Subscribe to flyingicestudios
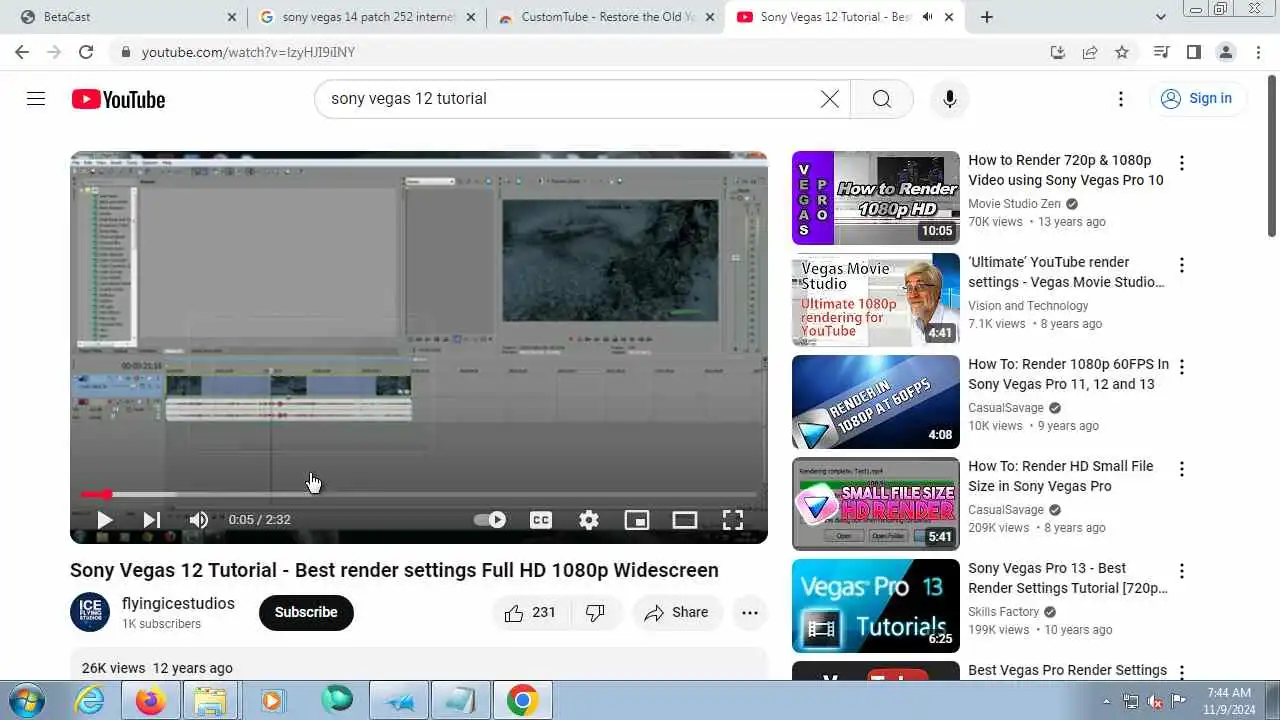Viewport: 1280px width, 720px height. (306, 613)
